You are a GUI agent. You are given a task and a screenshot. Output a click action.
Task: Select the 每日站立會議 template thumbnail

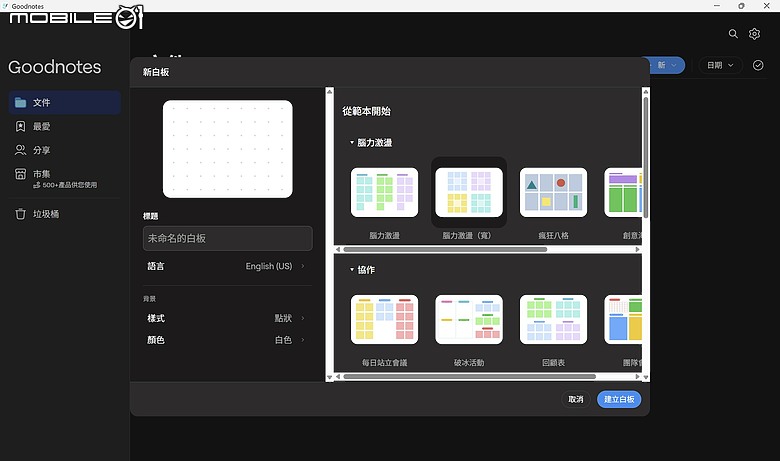[x=384, y=319]
